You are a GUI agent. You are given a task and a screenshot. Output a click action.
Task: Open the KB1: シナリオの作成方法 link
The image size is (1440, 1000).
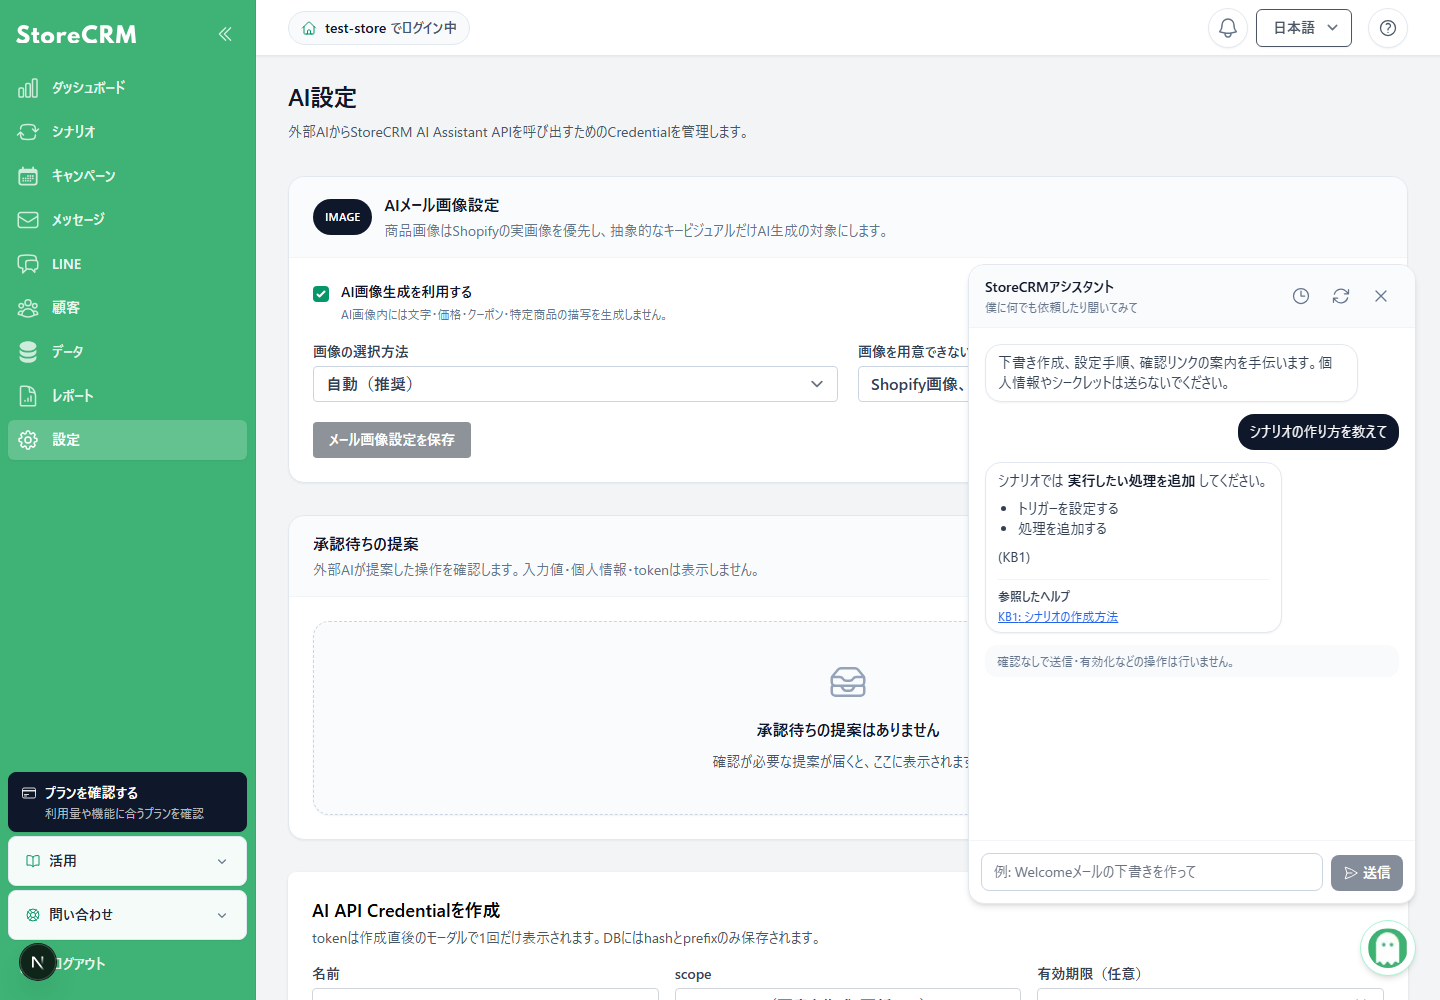click(x=1058, y=617)
